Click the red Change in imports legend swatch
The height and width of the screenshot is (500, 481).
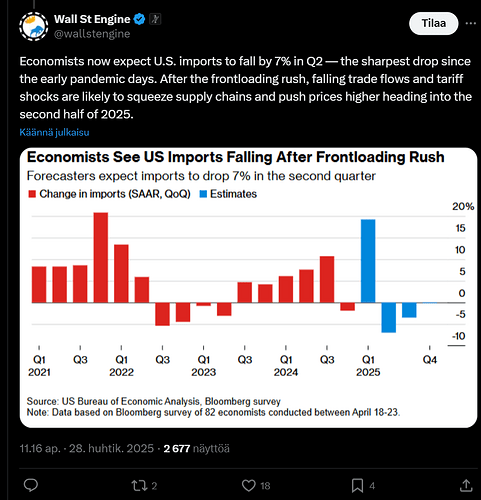32,194
